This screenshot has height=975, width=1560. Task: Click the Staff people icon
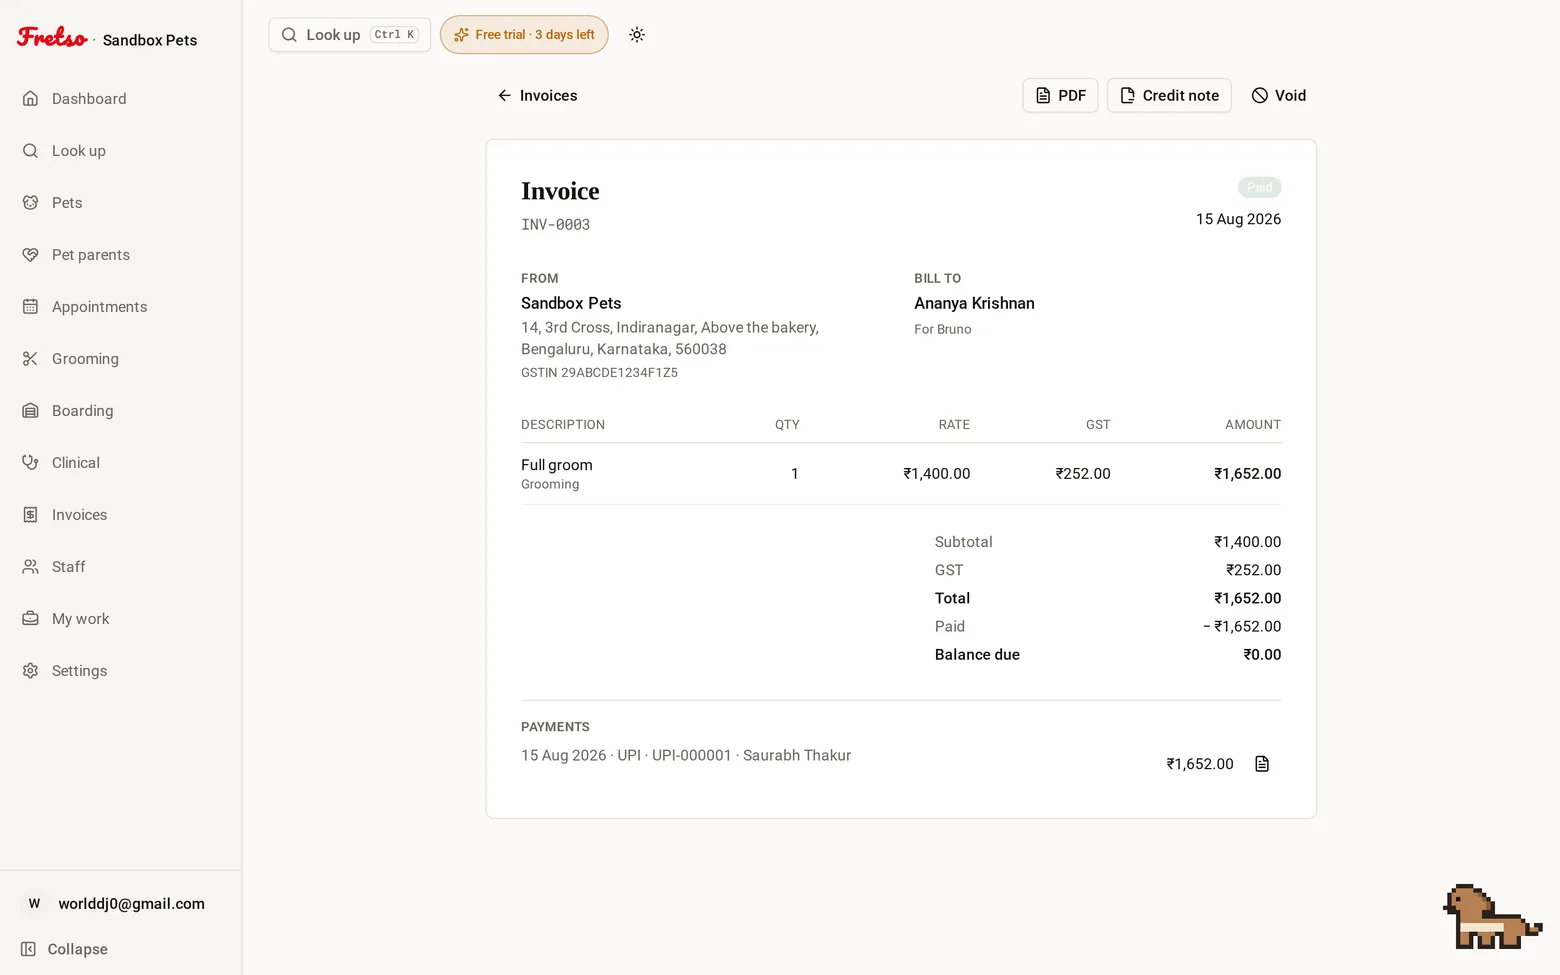pyautogui.click(x=30, y=567)
